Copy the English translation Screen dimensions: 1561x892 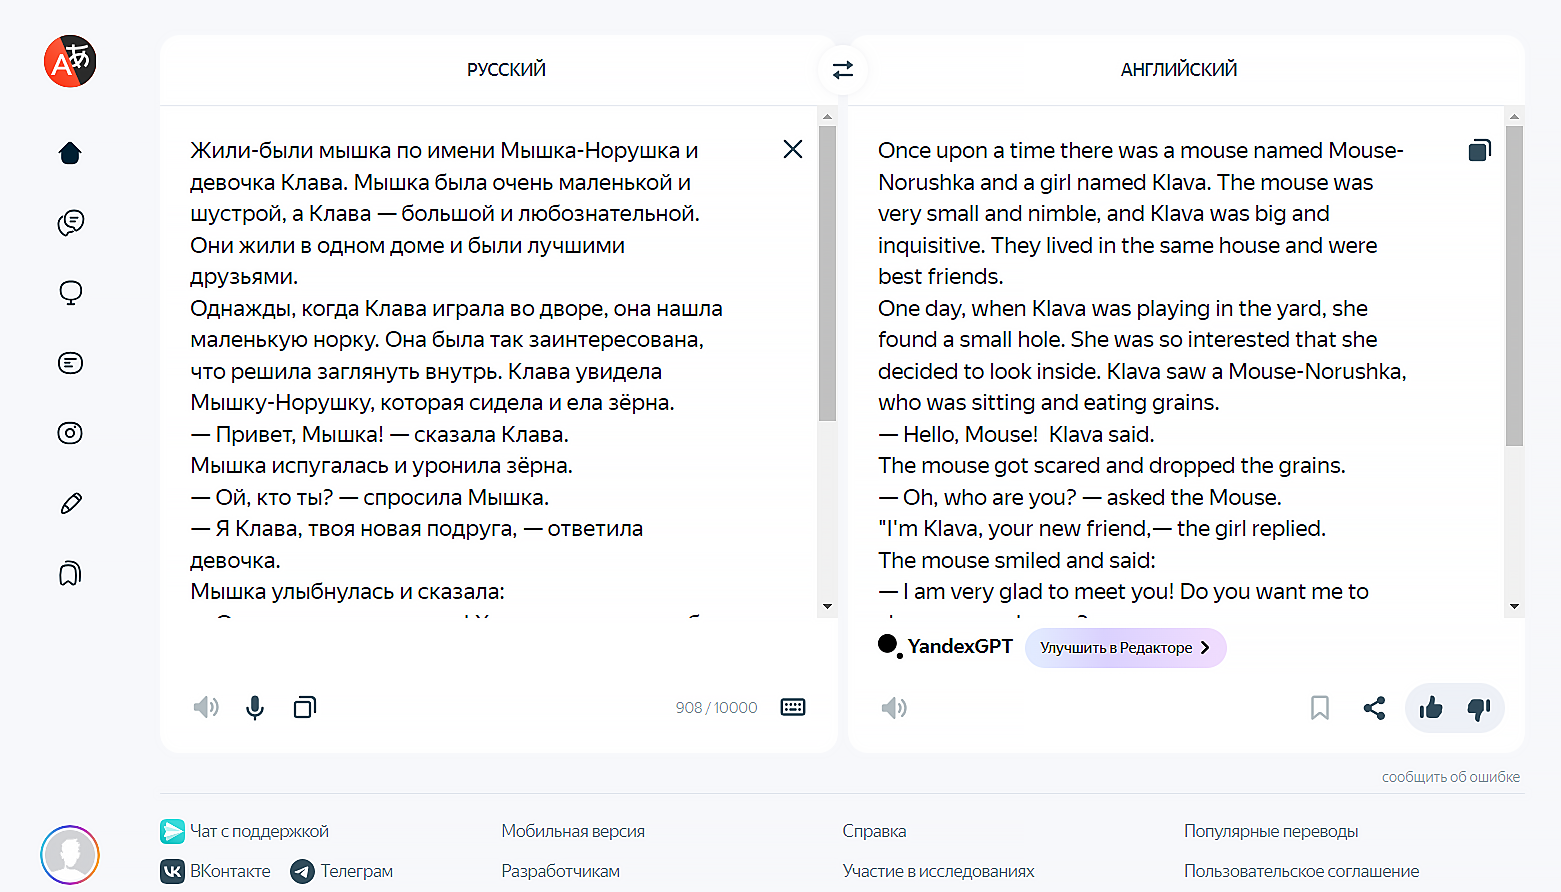tap(1480, 150)
